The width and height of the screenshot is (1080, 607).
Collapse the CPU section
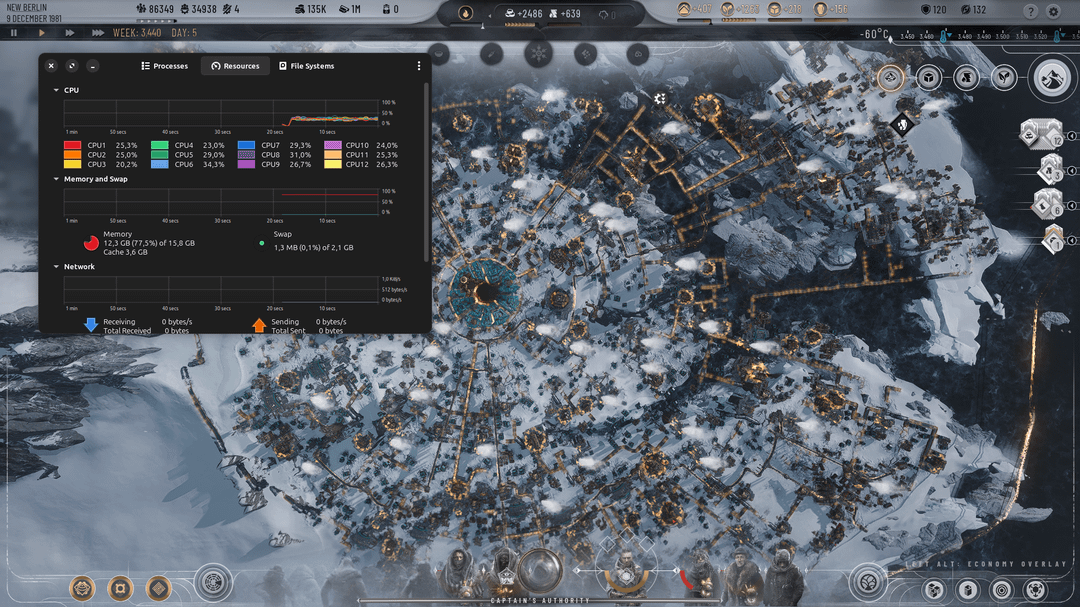[56, 90]
